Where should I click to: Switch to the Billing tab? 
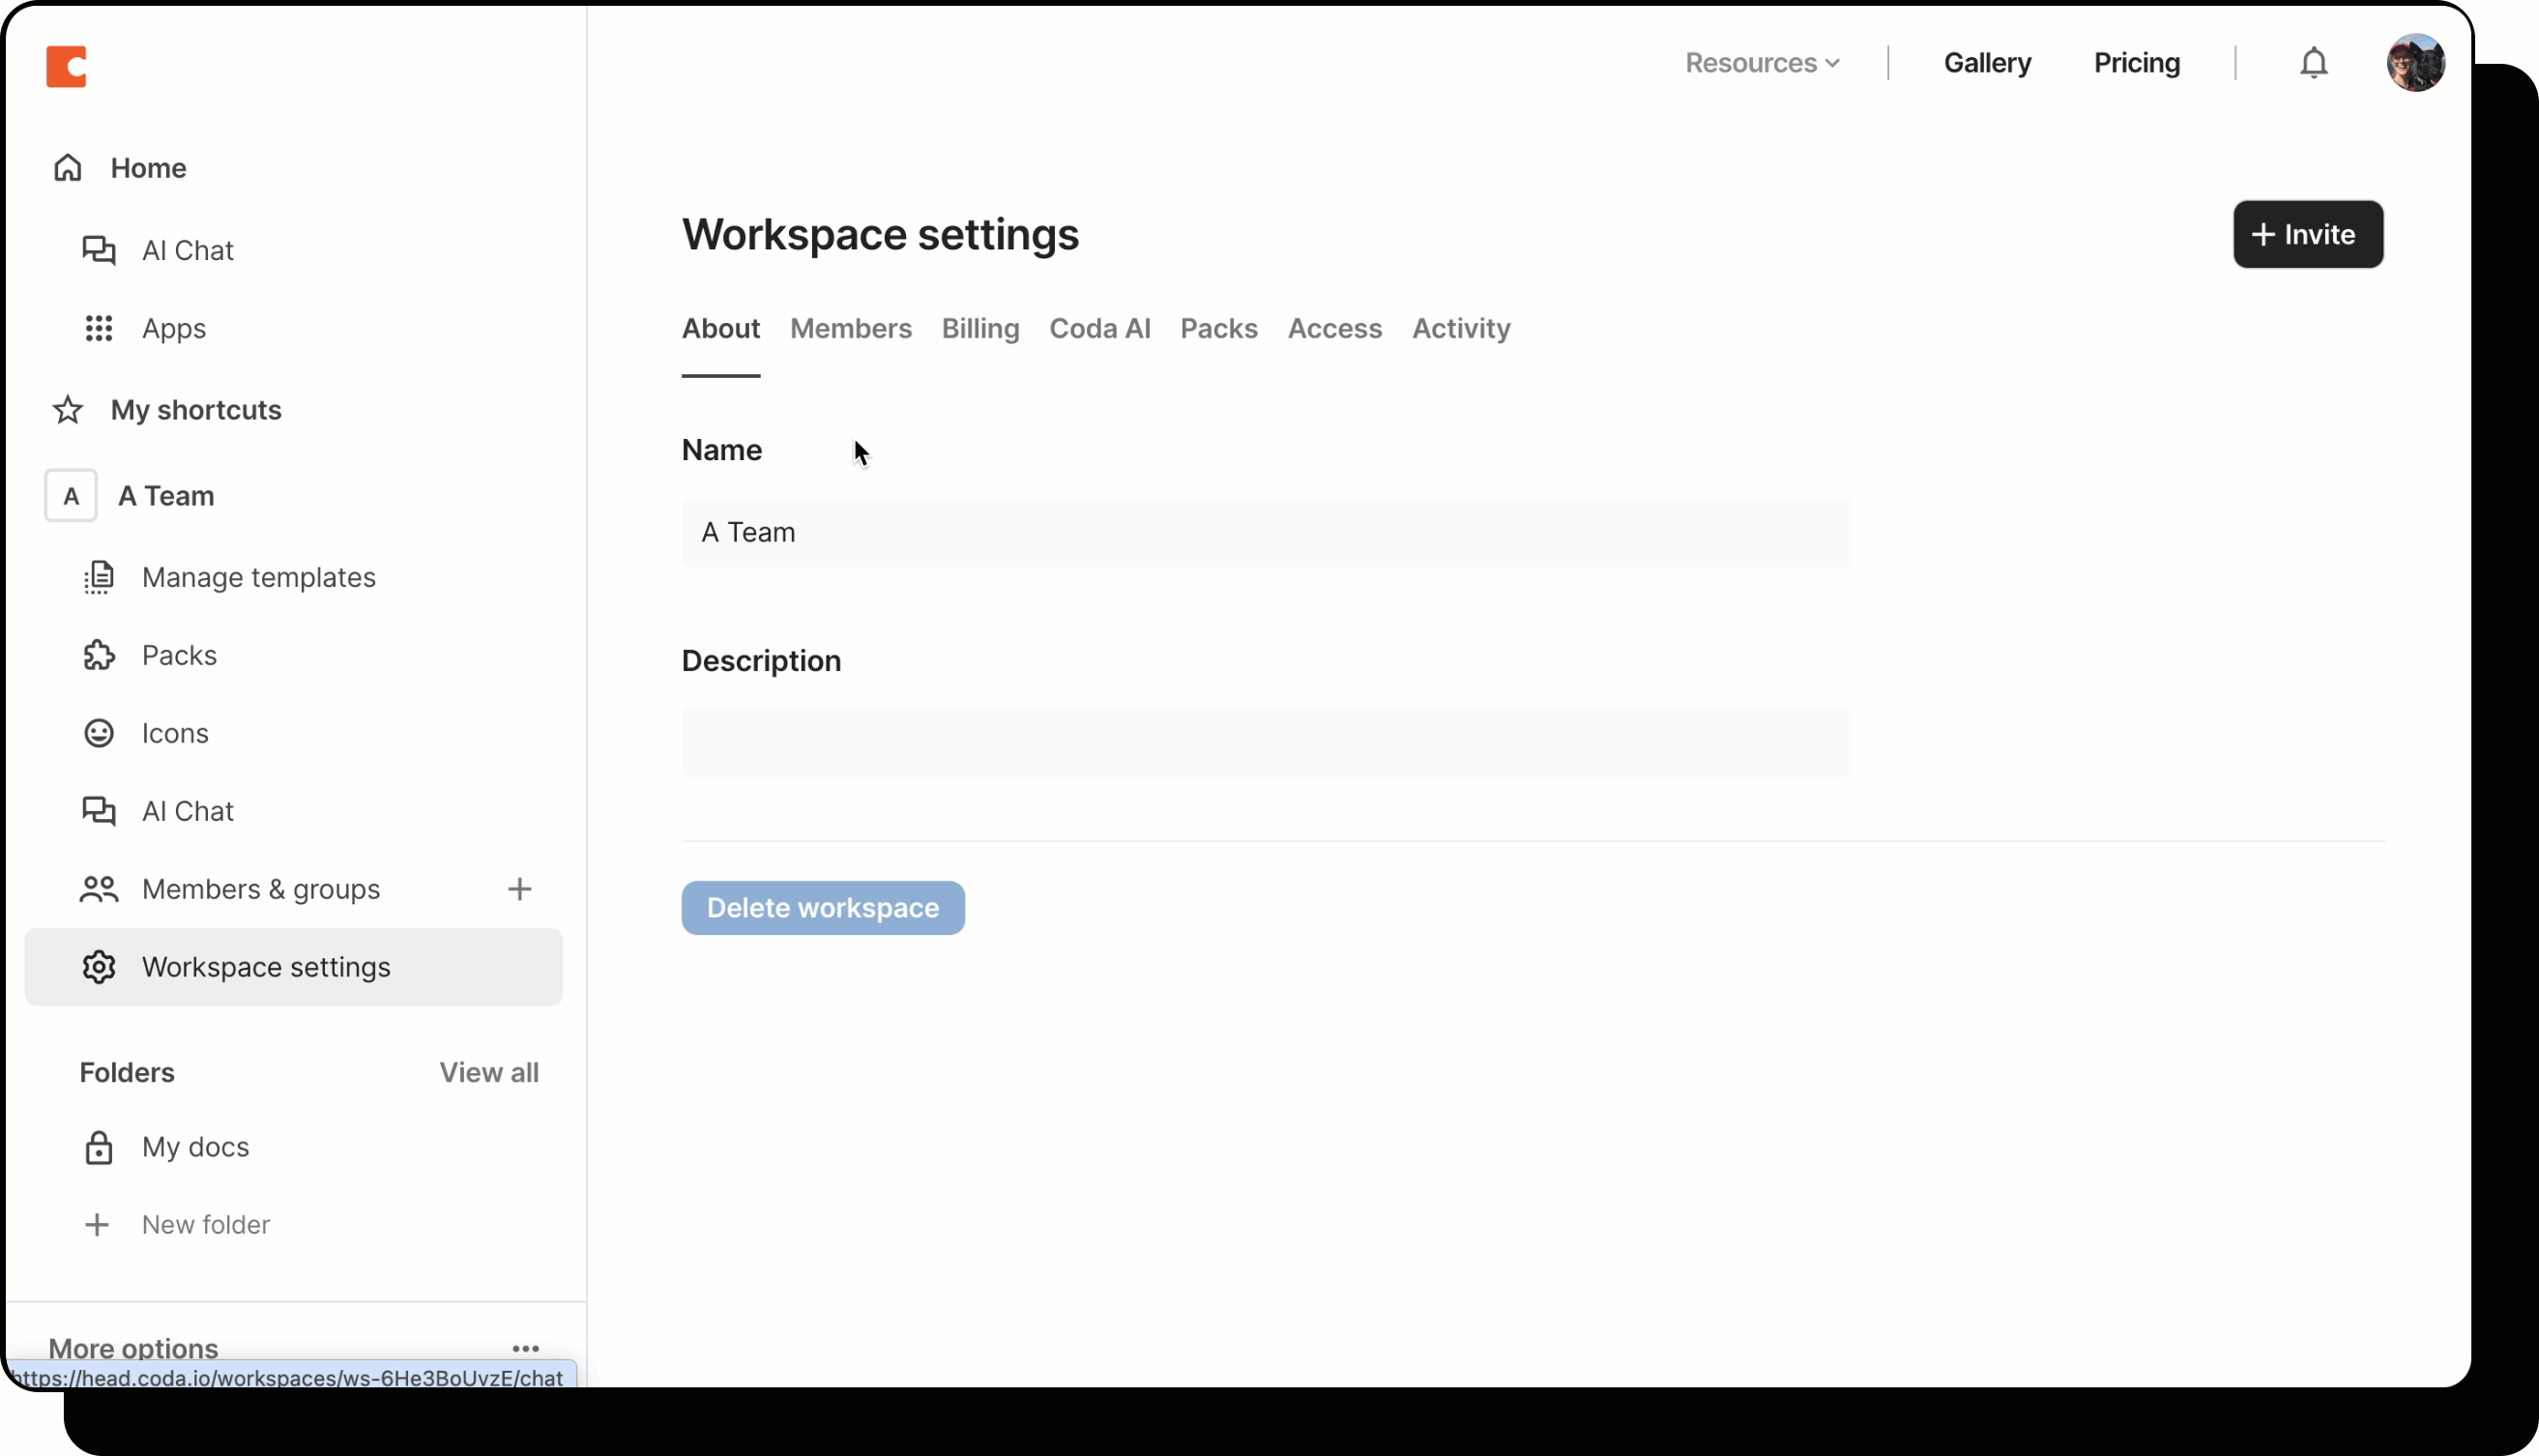(x=980, y=328)
